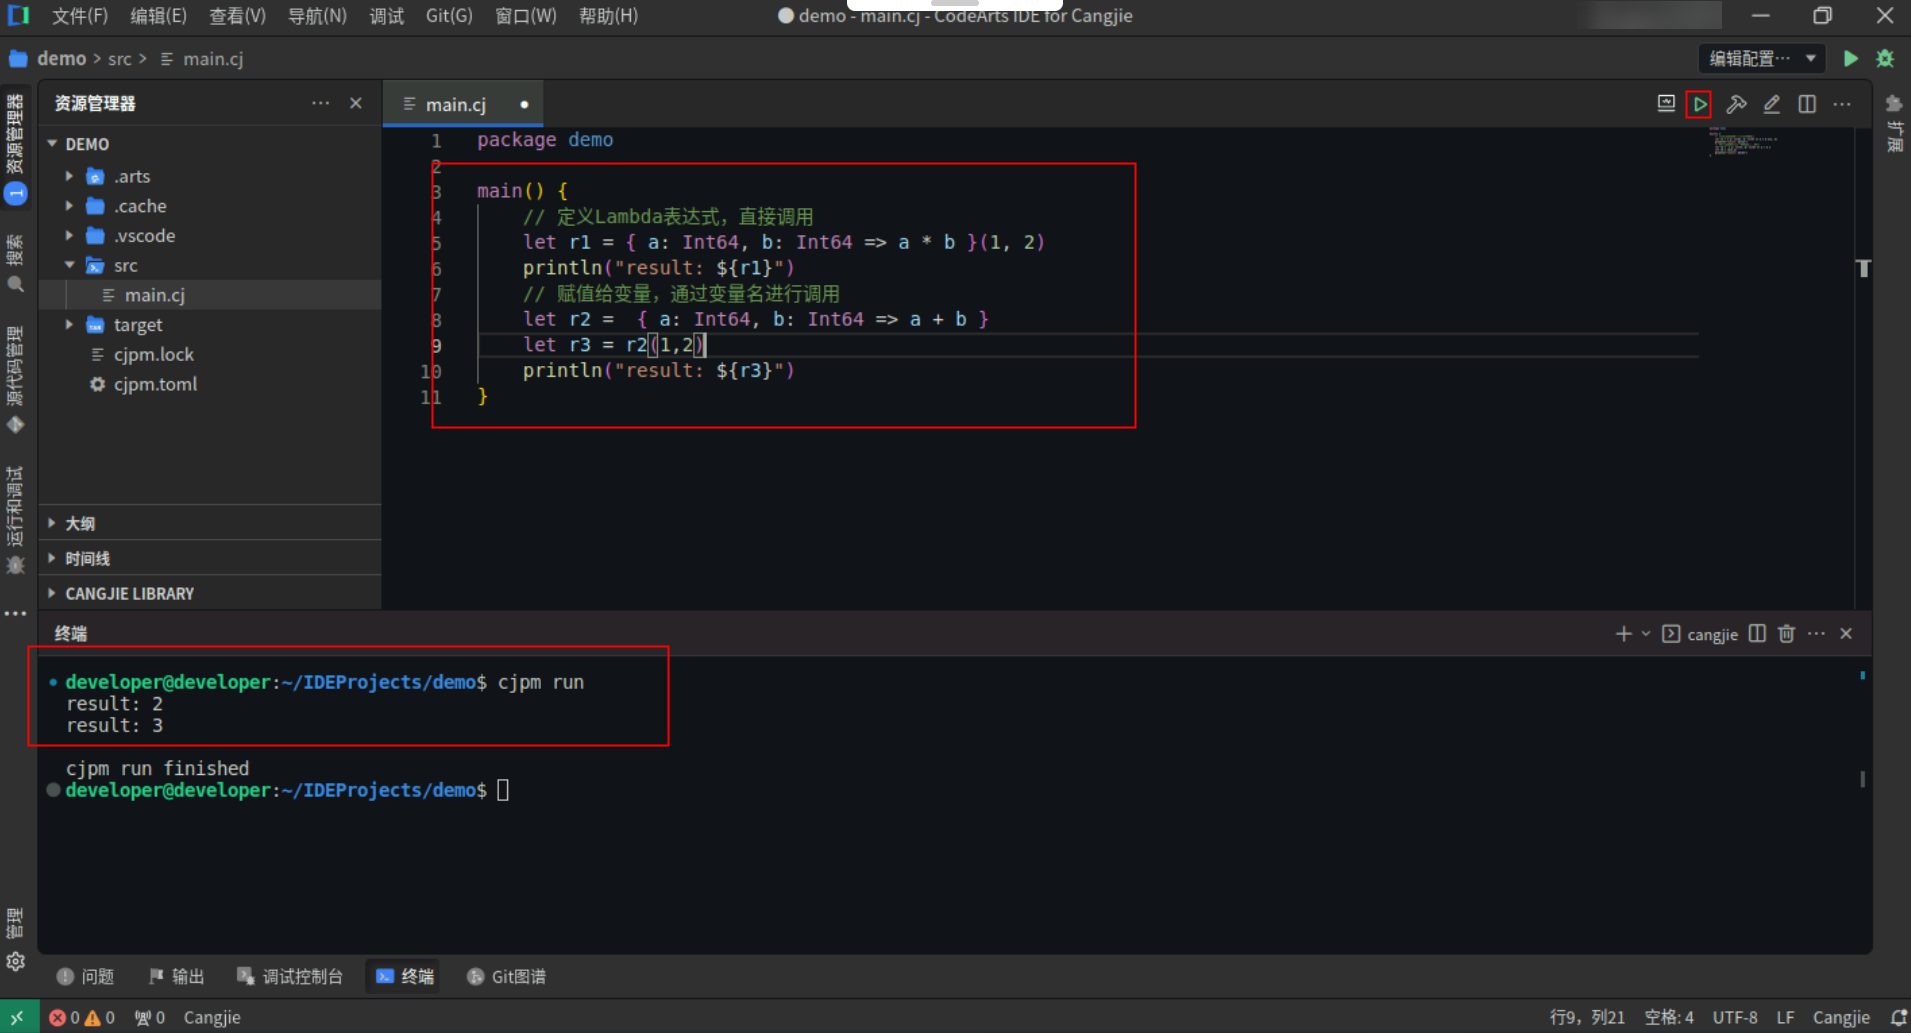Click the broadcast ports indicator in the status bar

pos(150,1017)
